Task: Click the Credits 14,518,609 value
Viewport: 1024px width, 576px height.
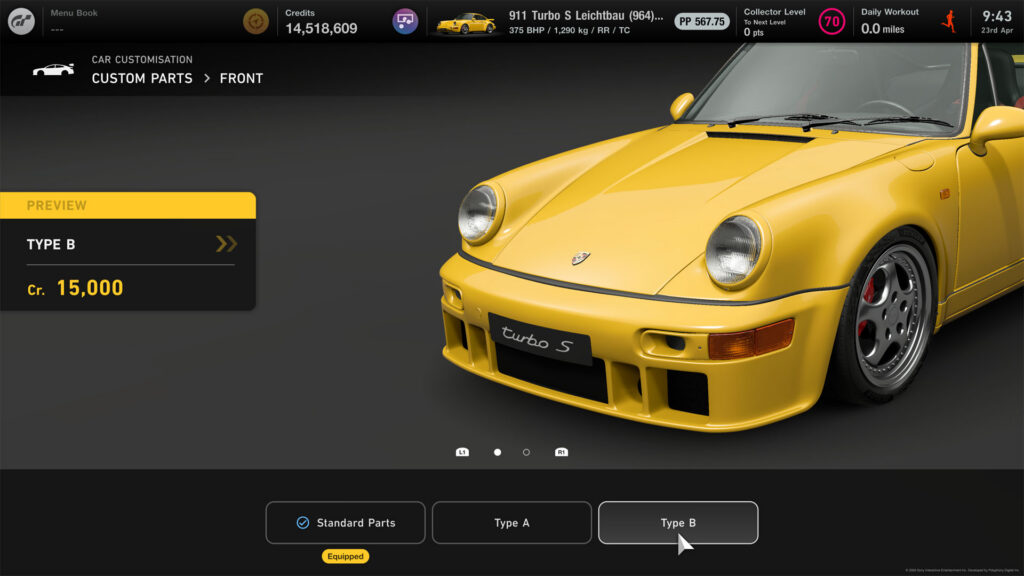Action: 321,28
